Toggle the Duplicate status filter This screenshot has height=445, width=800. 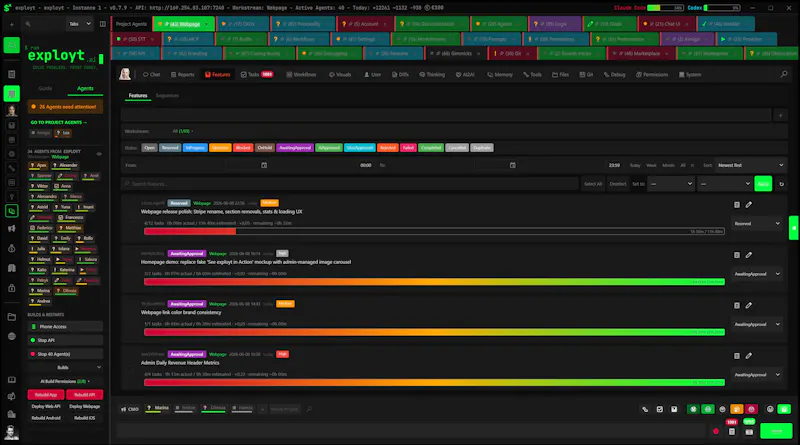pos(482,148)
